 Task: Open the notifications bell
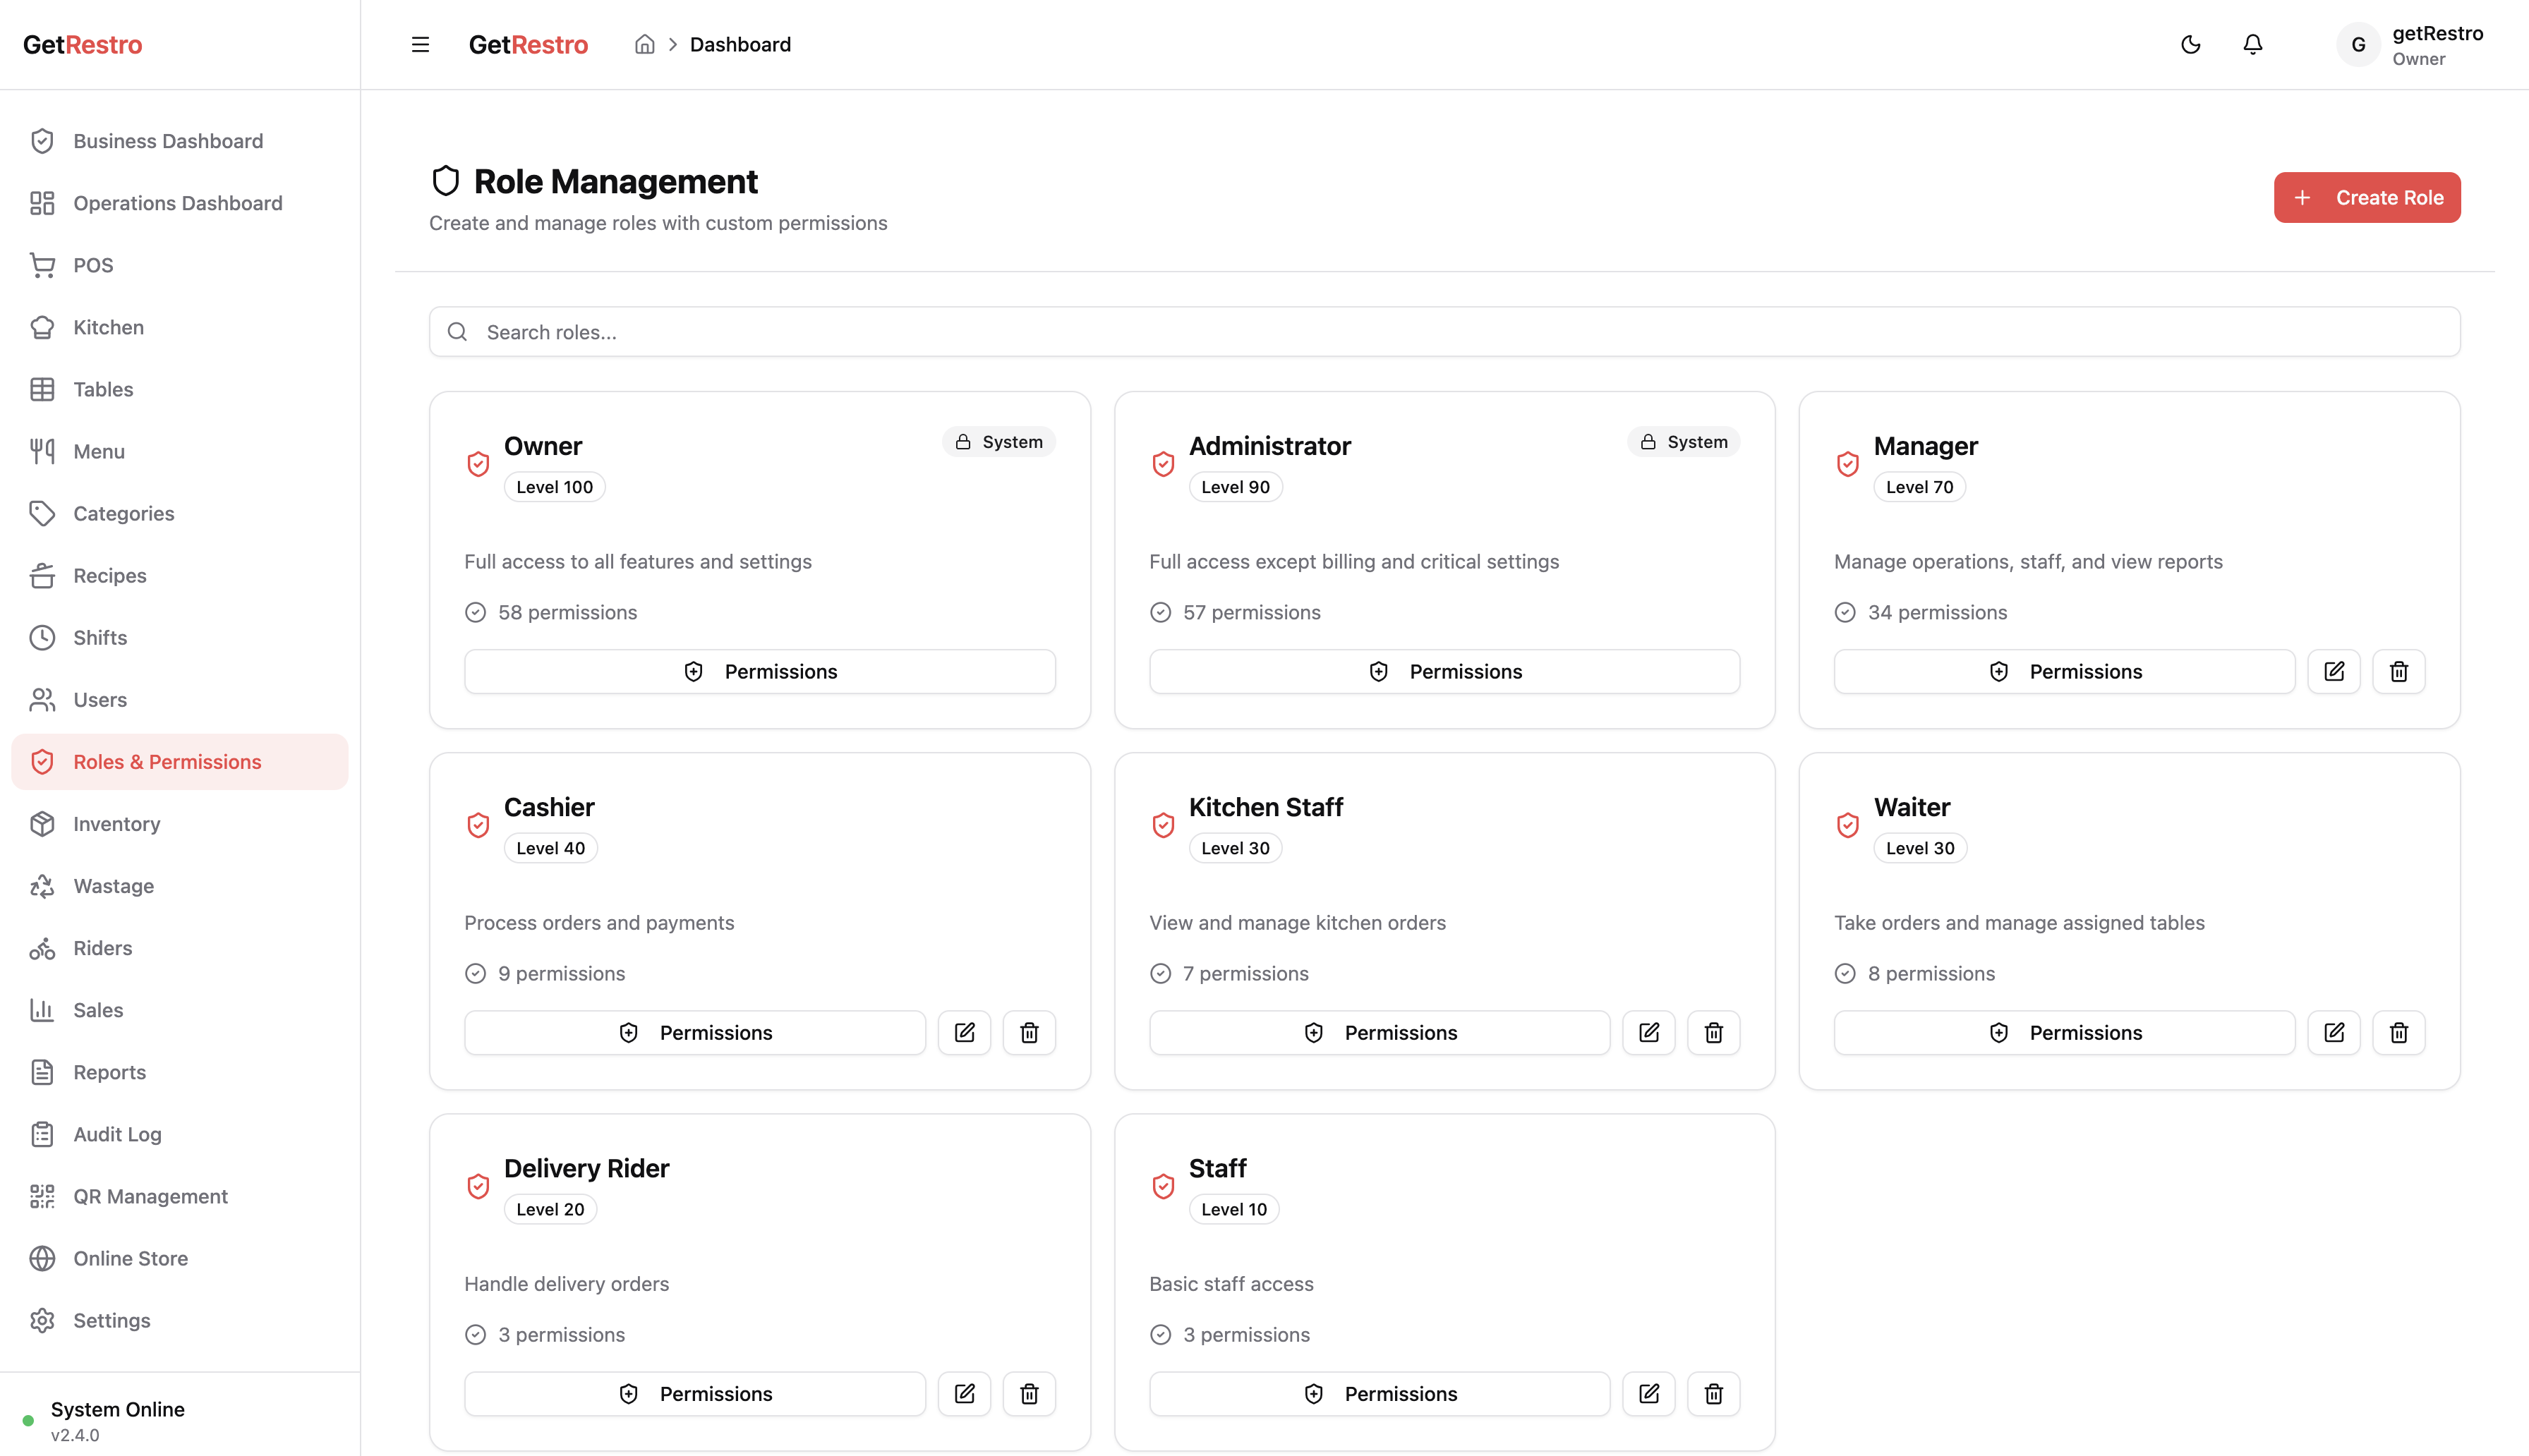click(x=2252, y=44)
